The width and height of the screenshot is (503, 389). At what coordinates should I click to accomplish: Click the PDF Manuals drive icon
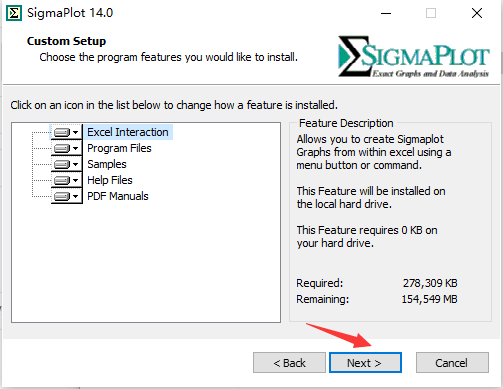(62, 196)
